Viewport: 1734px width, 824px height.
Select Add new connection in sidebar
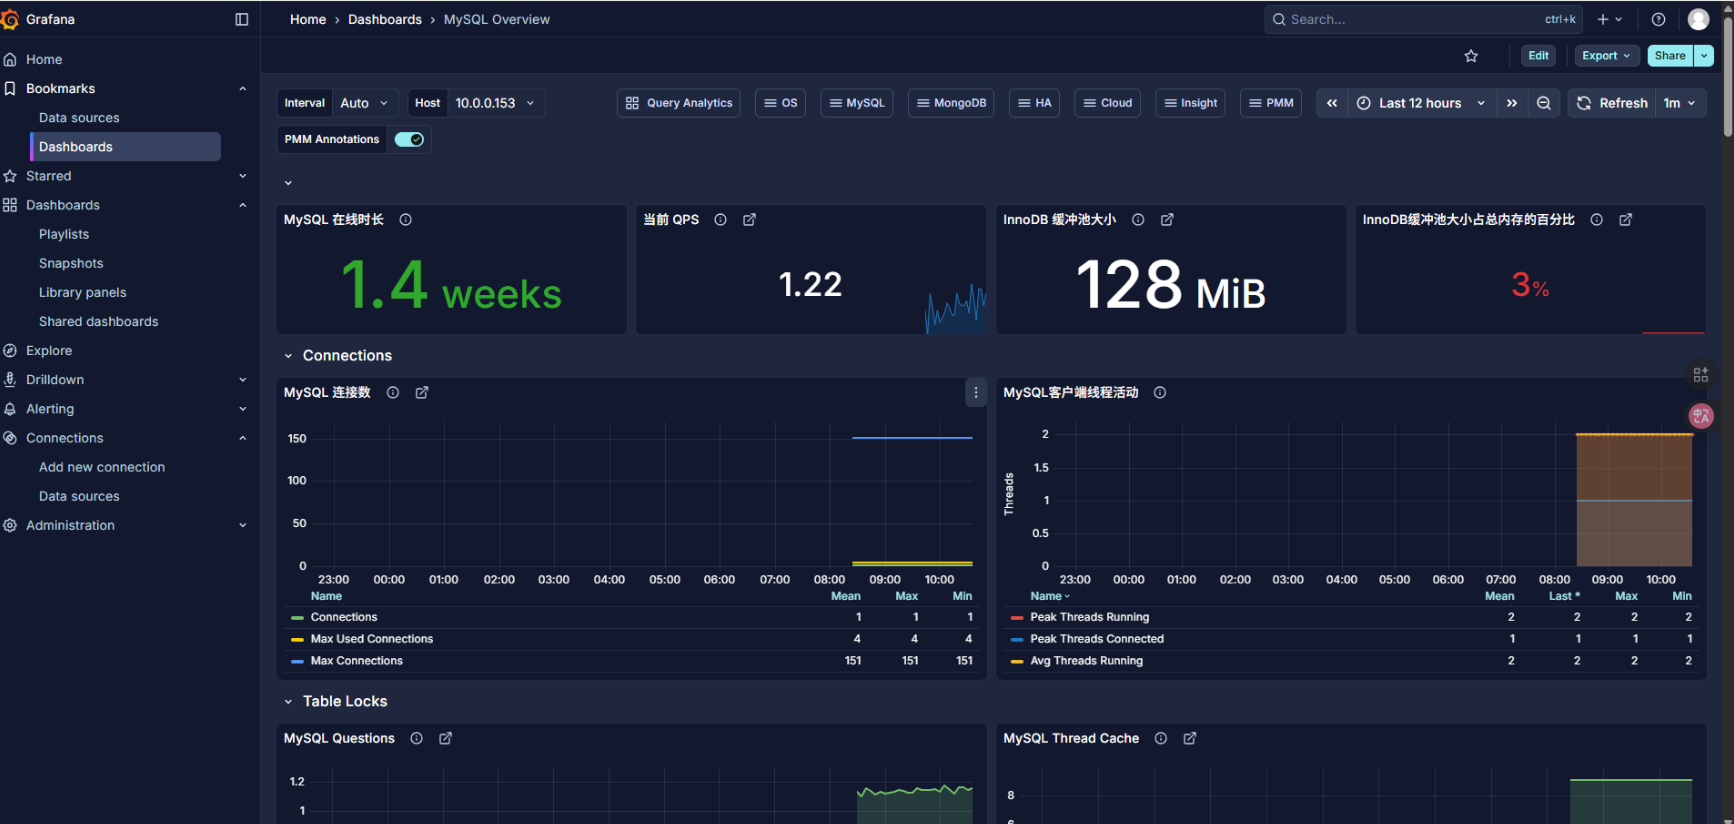(102, 467)
